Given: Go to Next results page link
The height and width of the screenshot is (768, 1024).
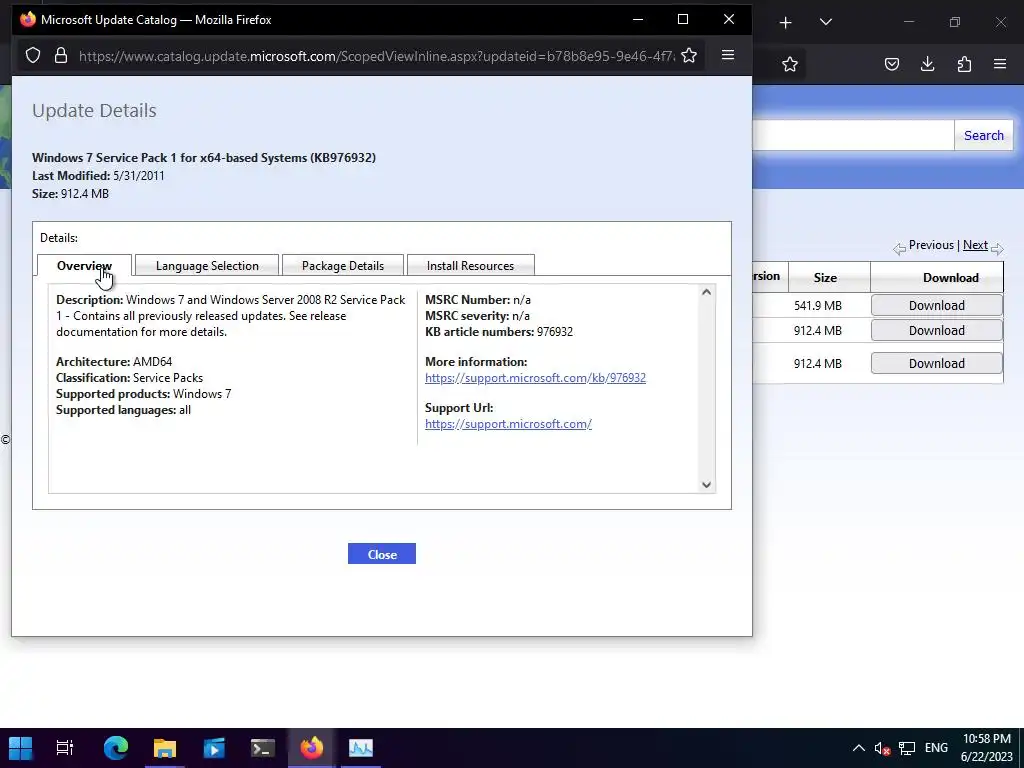Looking at the screenshot, I should [975, 245].
